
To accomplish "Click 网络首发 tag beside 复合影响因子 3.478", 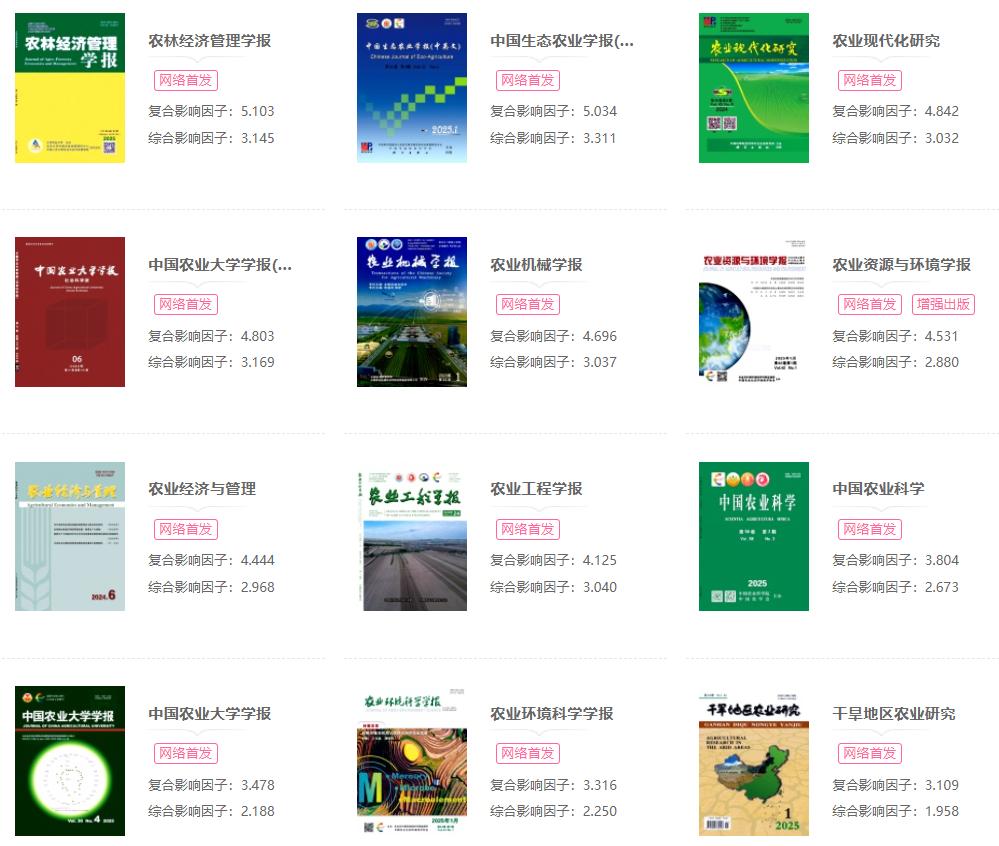I will pyautogui.click(x=185, y=754).
